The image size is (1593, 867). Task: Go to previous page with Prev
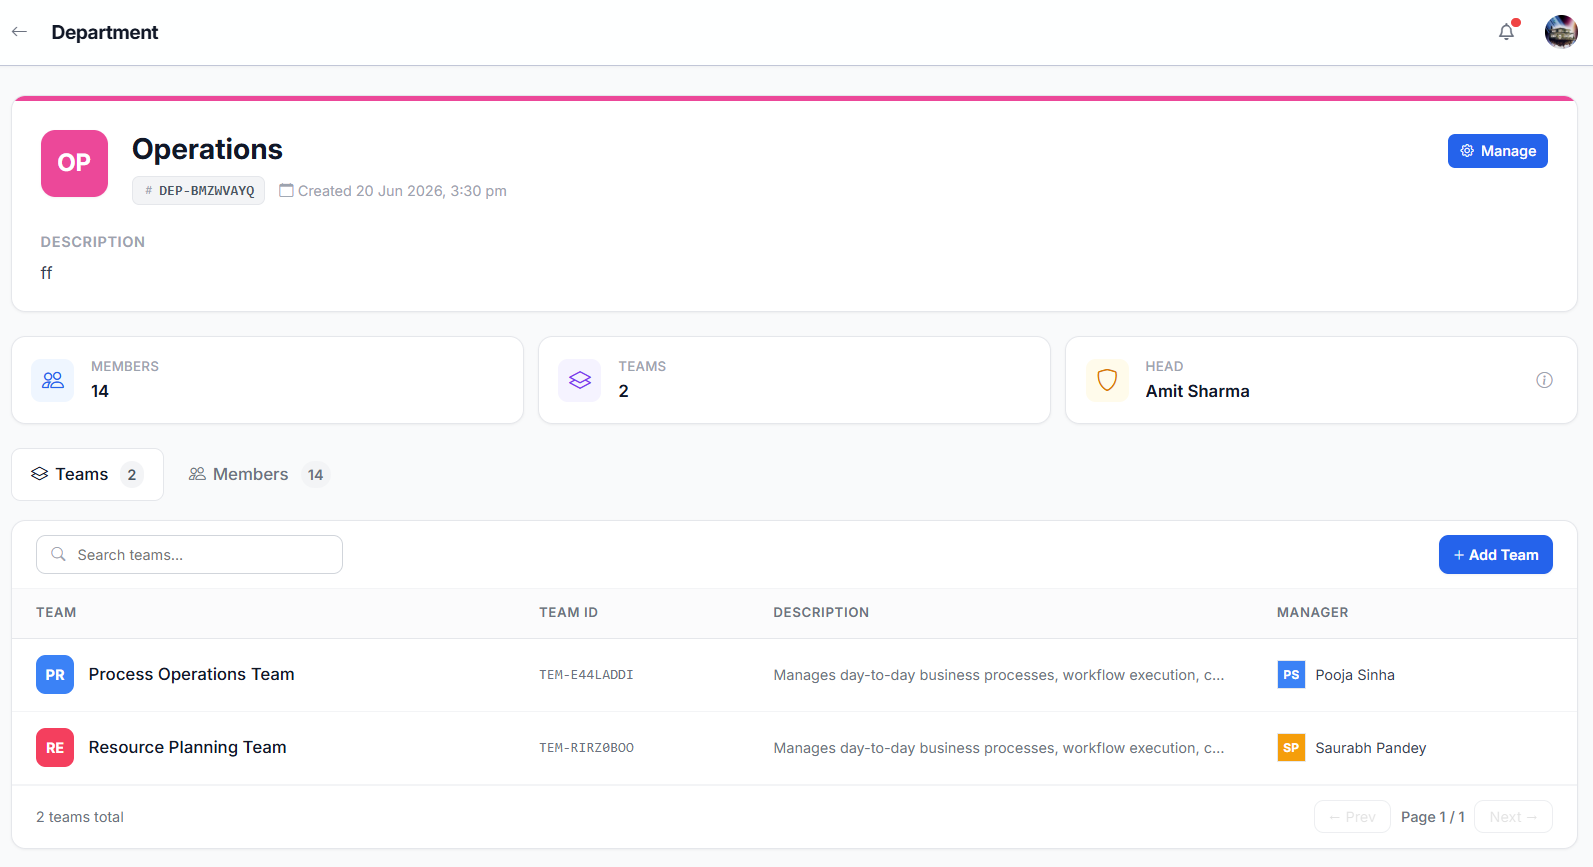[x=1352, y=817]
